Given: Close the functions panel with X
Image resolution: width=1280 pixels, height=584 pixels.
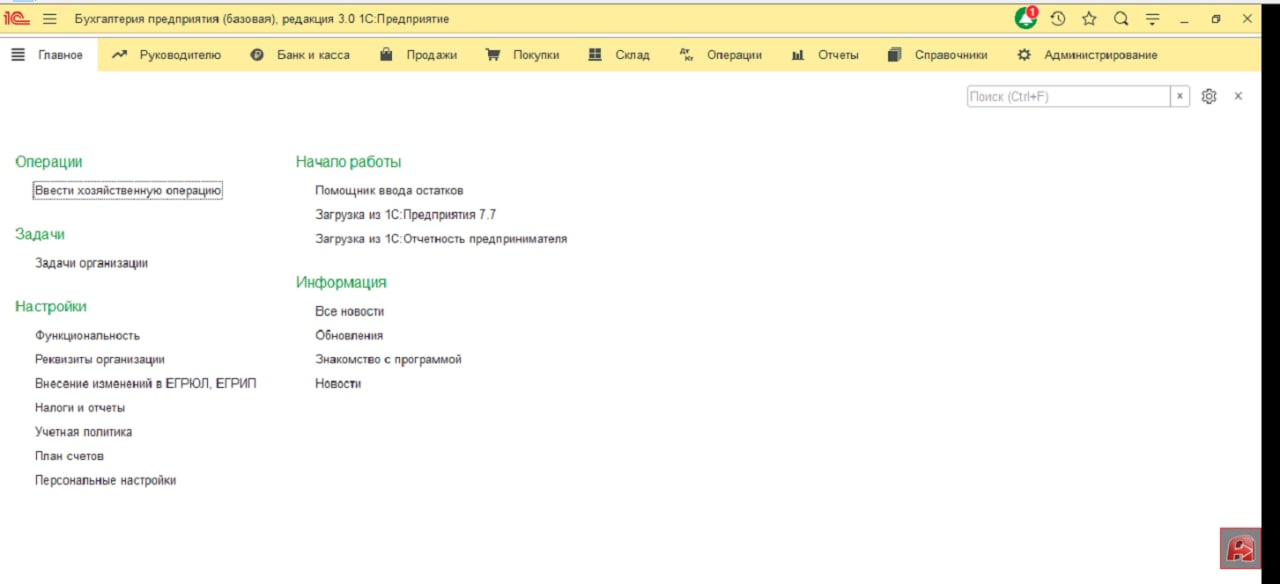Looking at the screenshot, I should [1238, 96].
